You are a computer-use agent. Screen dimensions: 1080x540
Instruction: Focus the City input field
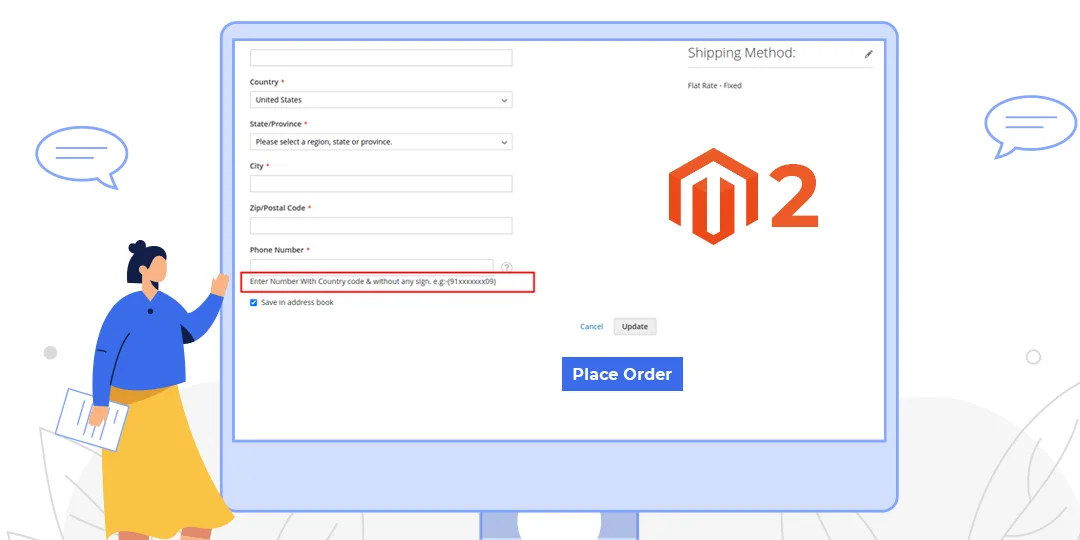point(381,184)
